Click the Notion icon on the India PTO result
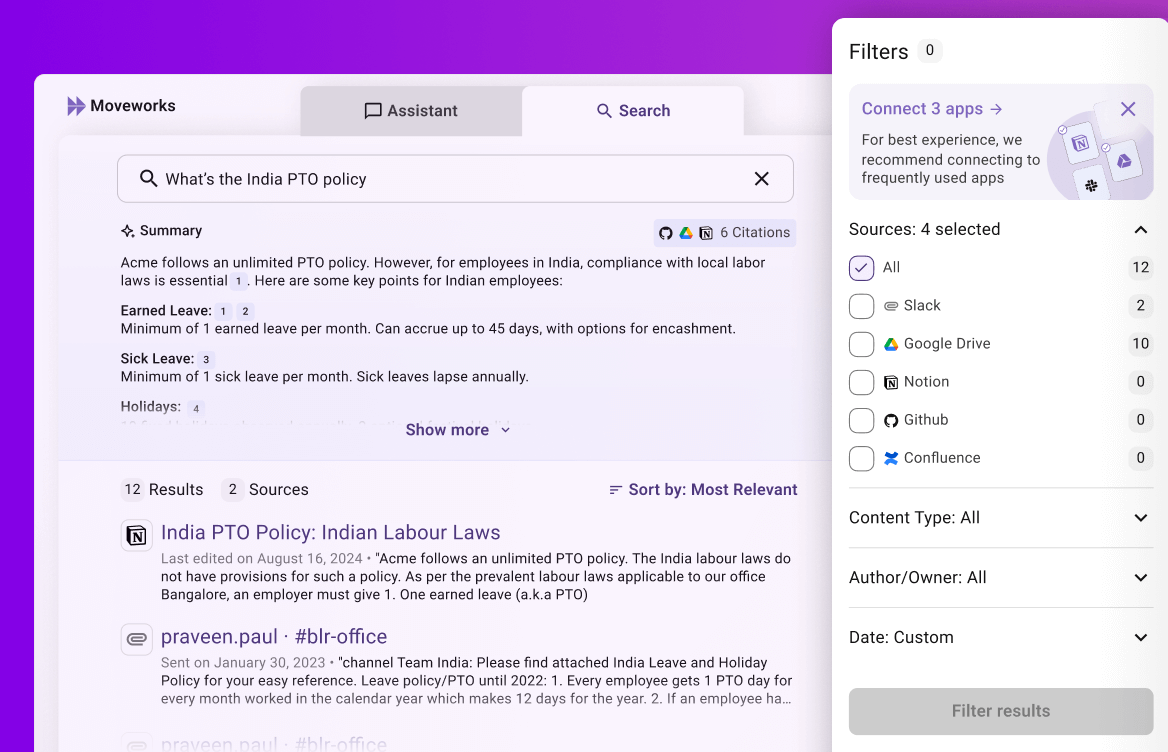The width and height of the screenshot is (1168, 752). tap(136, 536)
